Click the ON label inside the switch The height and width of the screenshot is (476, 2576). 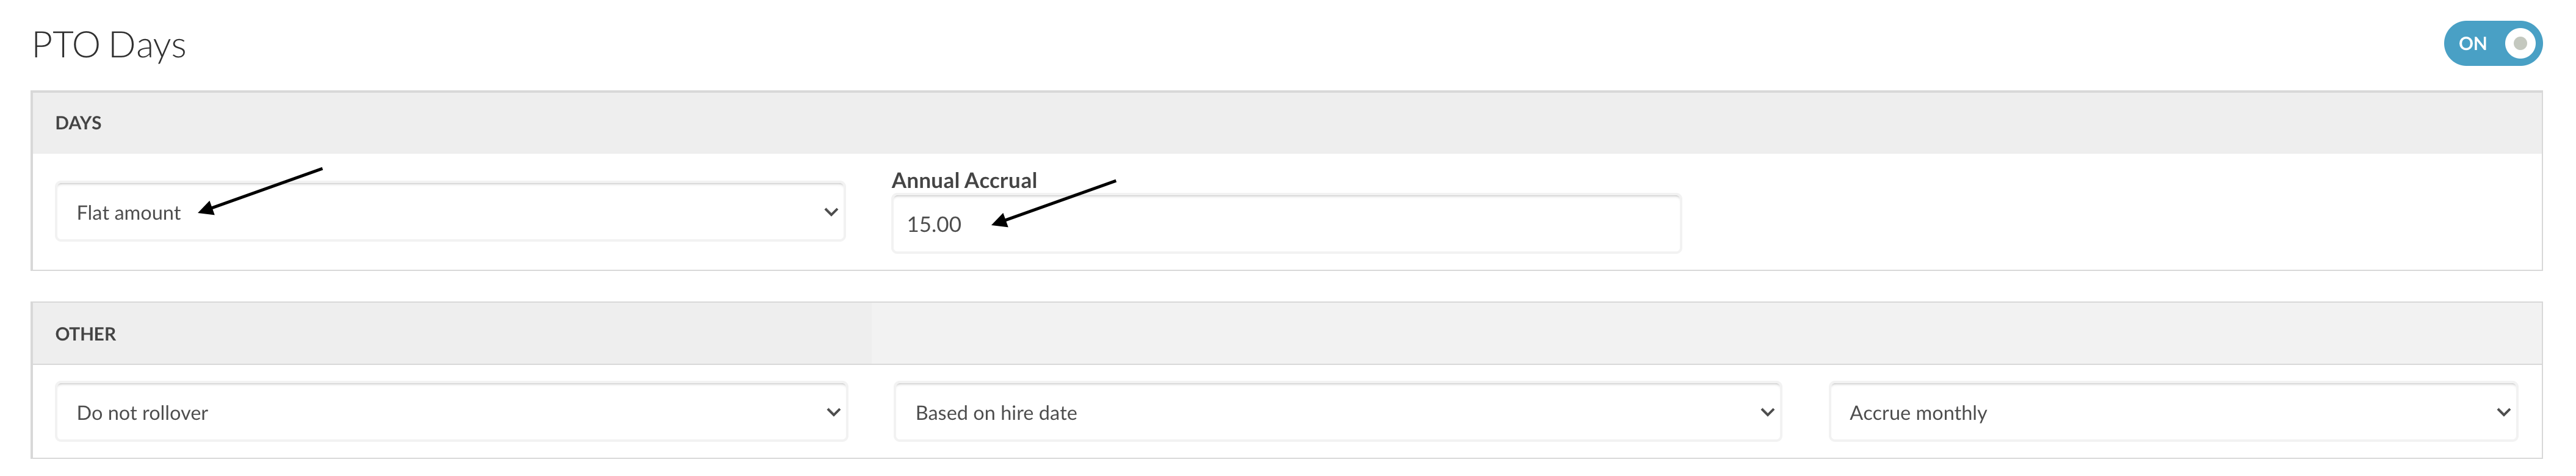click(x=2472, y=43)
